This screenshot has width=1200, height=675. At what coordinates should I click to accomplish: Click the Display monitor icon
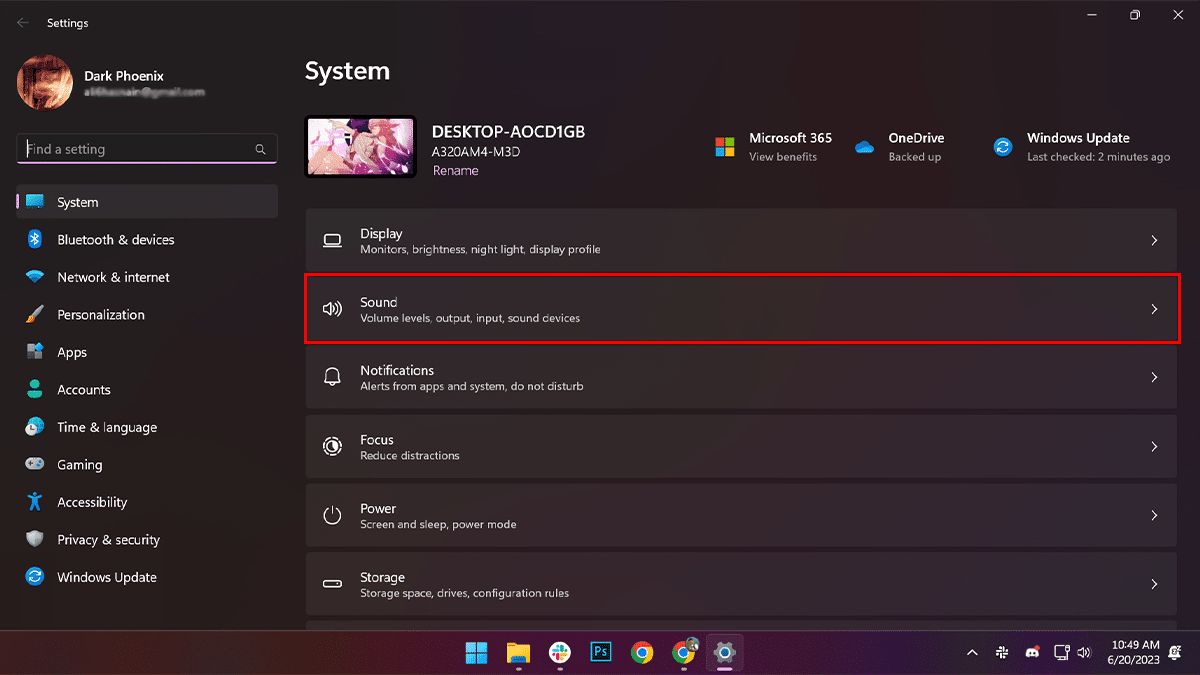point(332,240)
